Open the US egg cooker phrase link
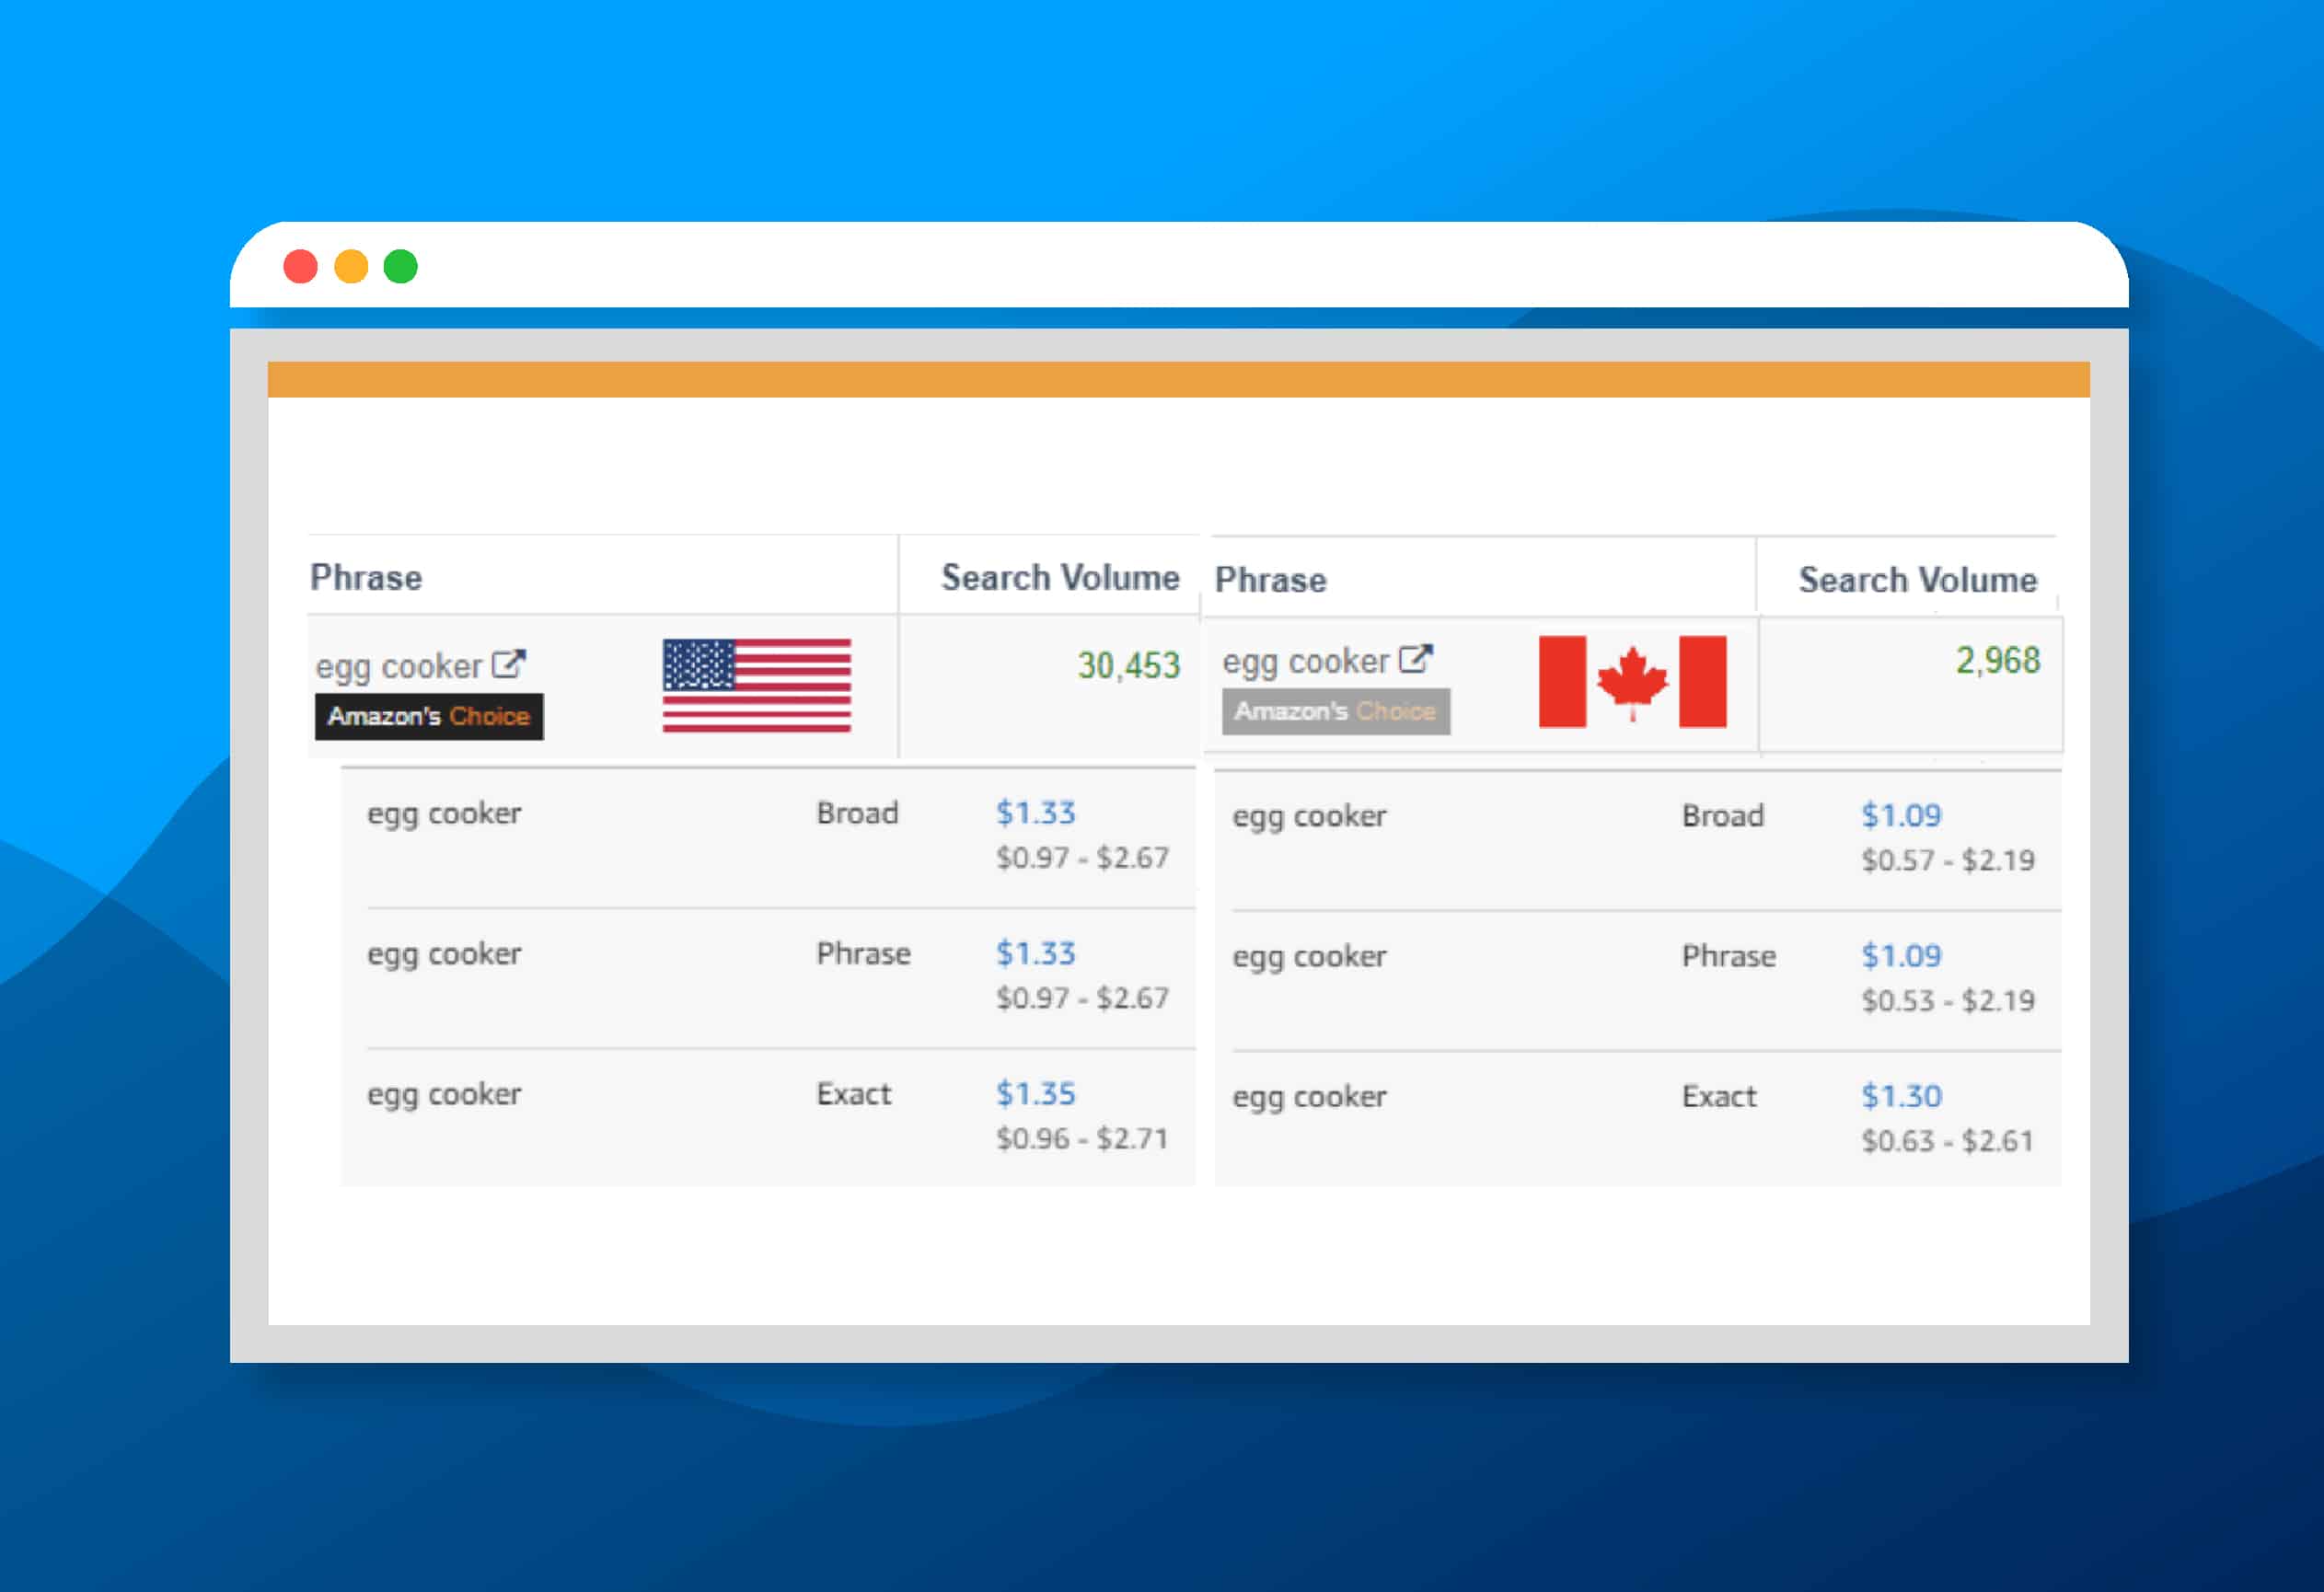This screenshot has height=1592, width=2324. click(x=399, y=666)
